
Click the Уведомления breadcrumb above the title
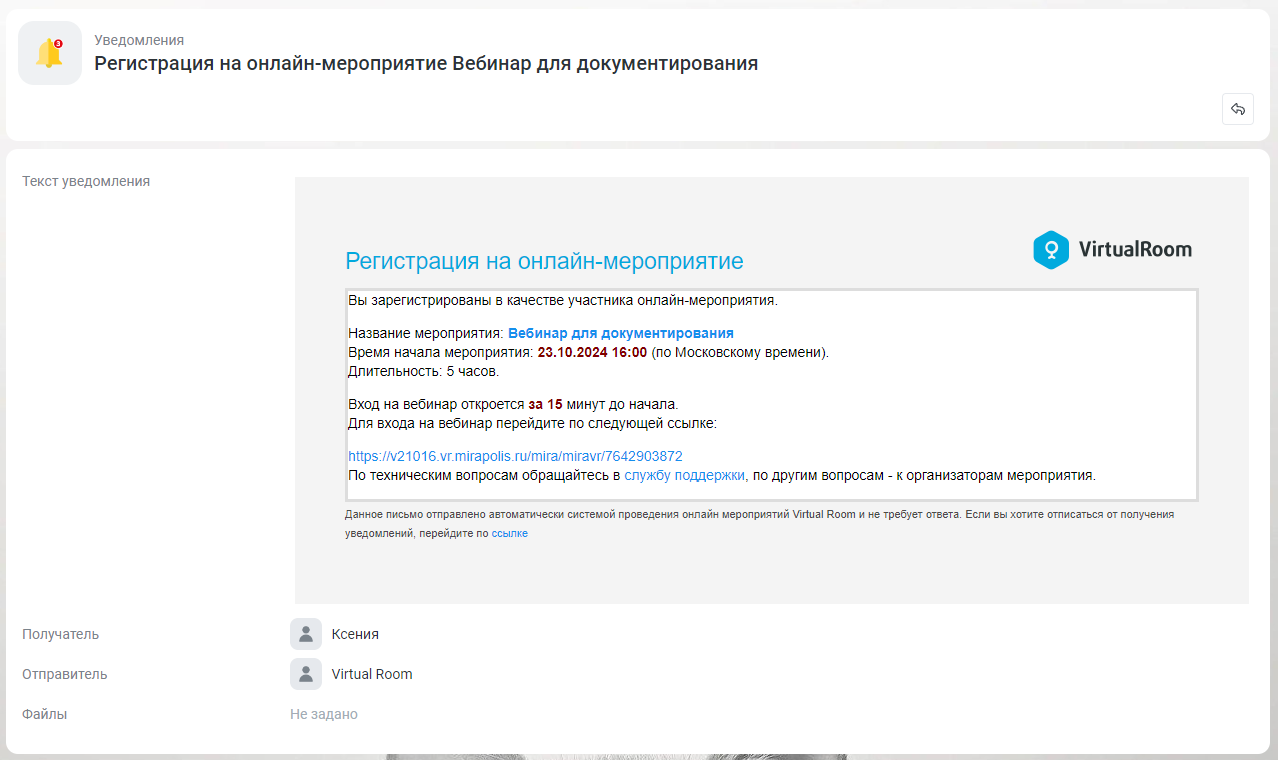tap(139, 40)
